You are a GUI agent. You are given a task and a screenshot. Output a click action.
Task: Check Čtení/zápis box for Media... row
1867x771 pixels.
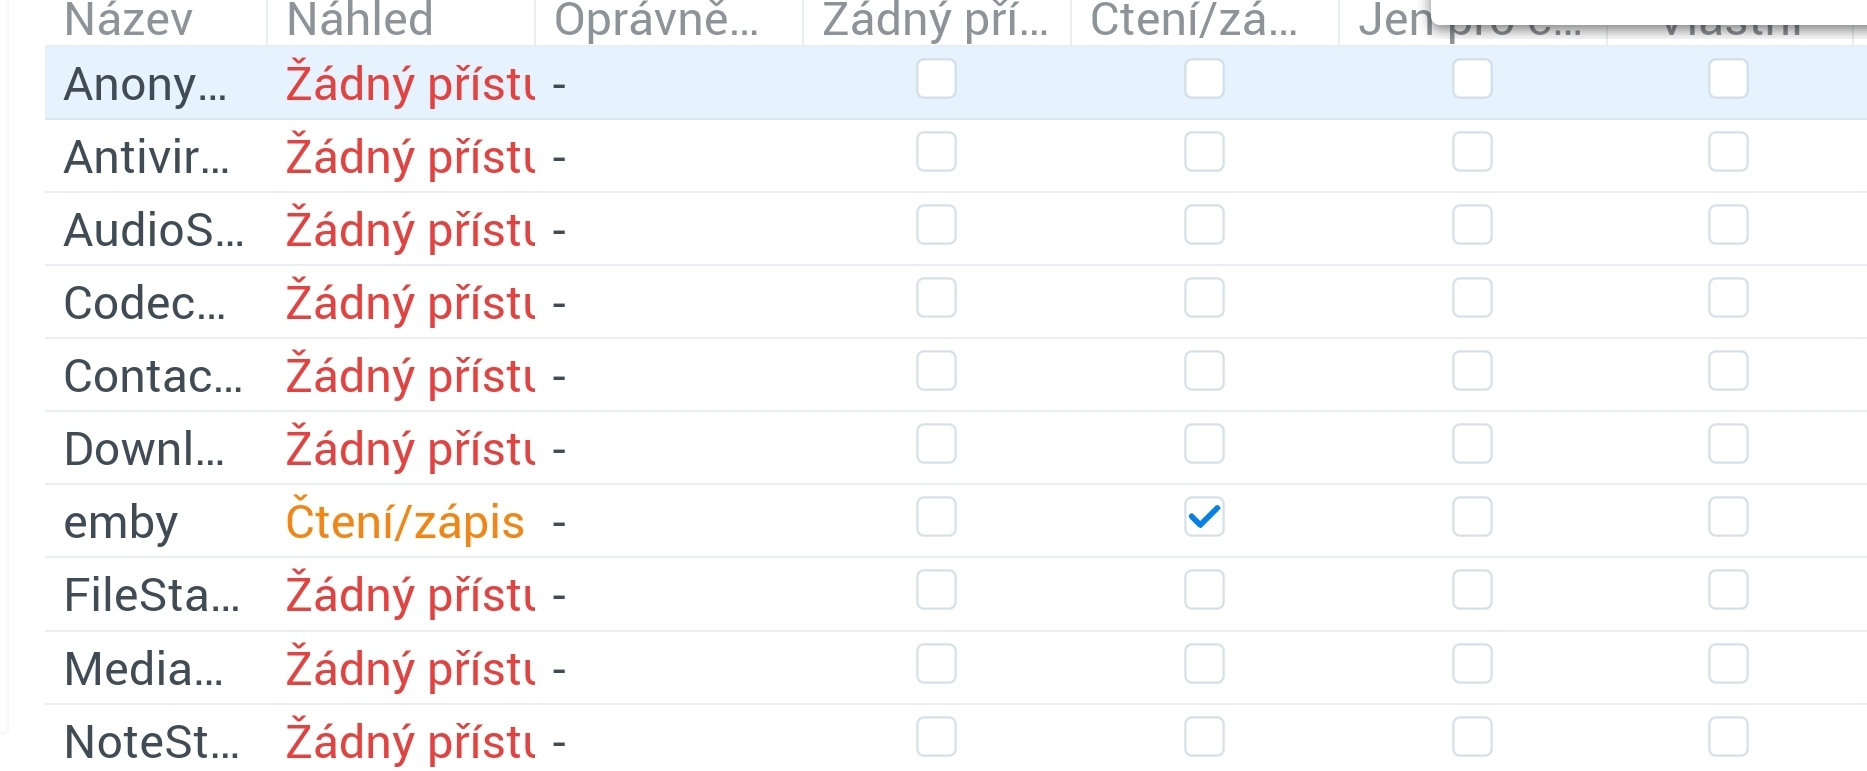click(x=1204, y=664)
